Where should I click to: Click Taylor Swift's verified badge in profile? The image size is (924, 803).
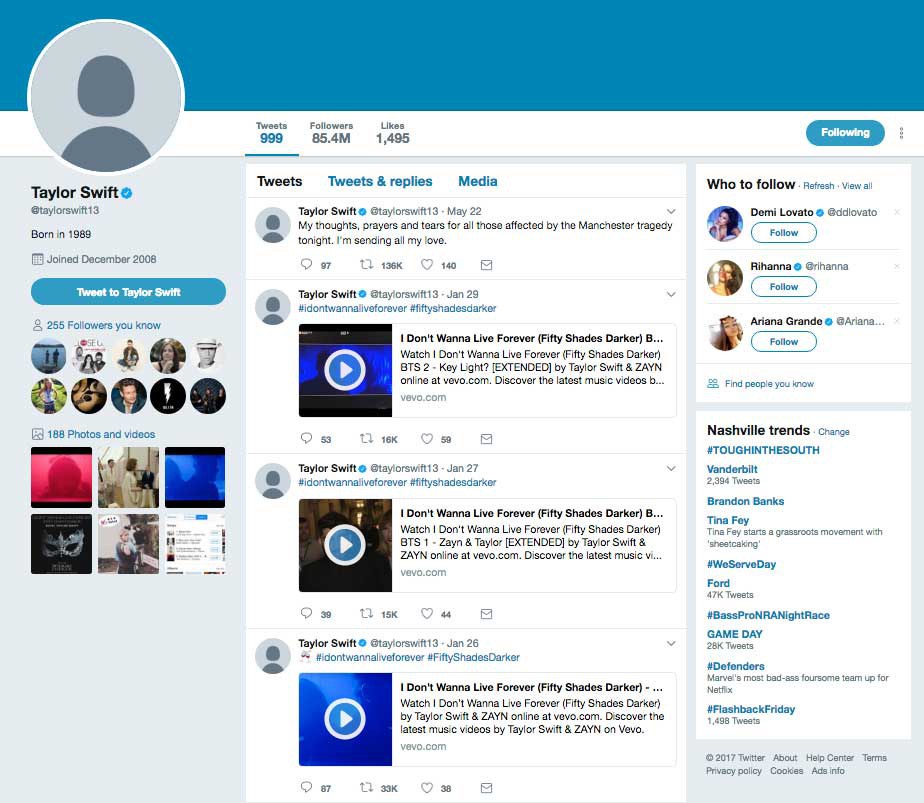point(127,193)
